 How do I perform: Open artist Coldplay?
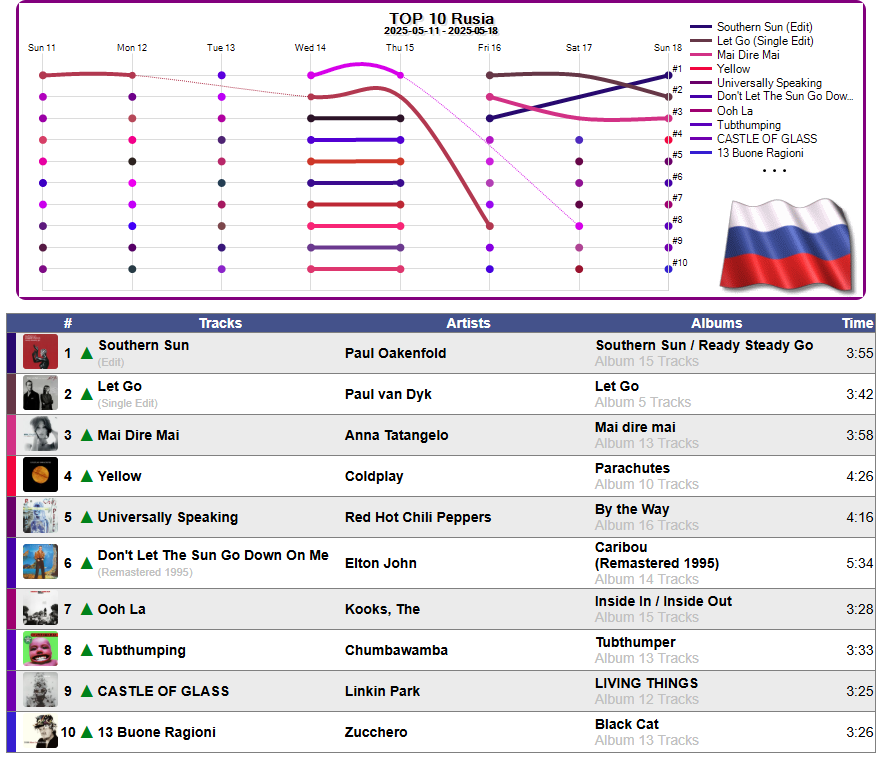(374, 476)
